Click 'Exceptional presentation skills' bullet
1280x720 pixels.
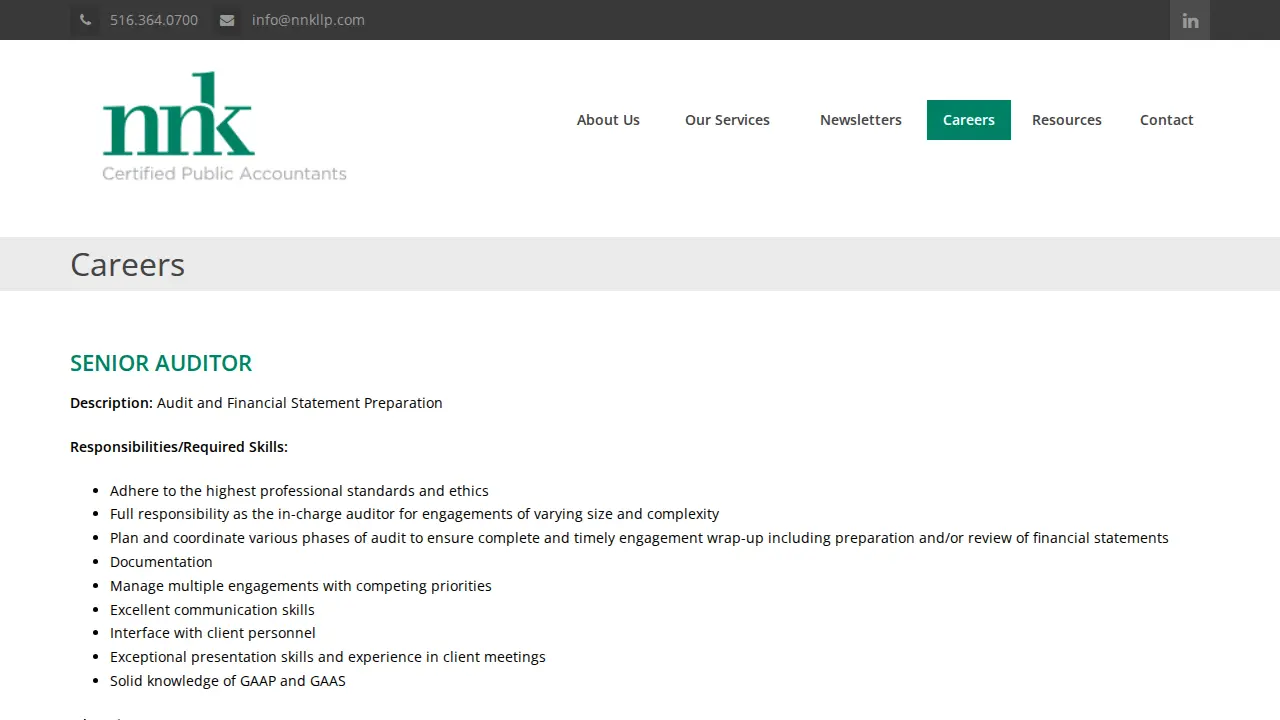point(328,657)
